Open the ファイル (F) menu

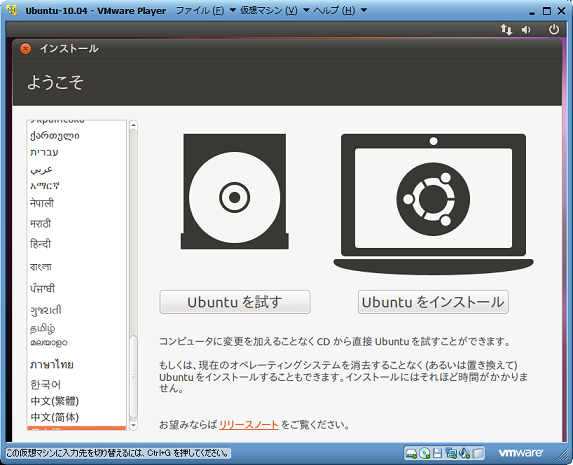(200, 11)
